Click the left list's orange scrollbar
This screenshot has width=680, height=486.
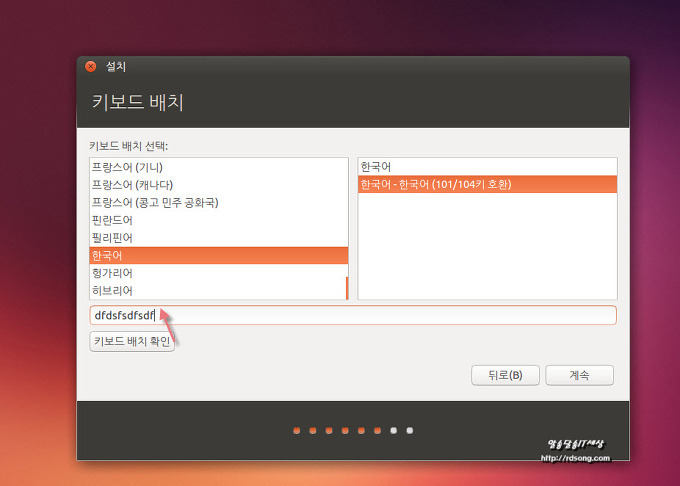point(346,288)
